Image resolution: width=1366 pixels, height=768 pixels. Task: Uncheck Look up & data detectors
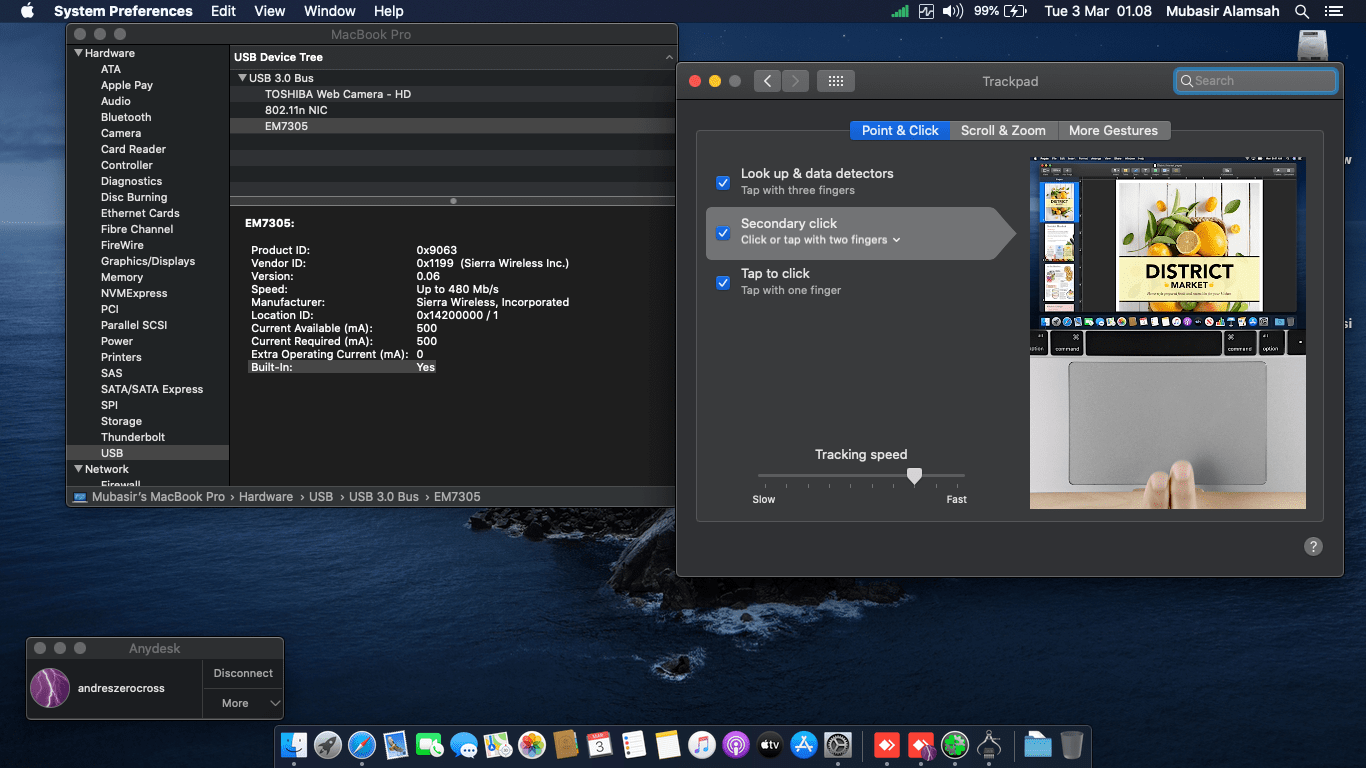pos(723,182)
